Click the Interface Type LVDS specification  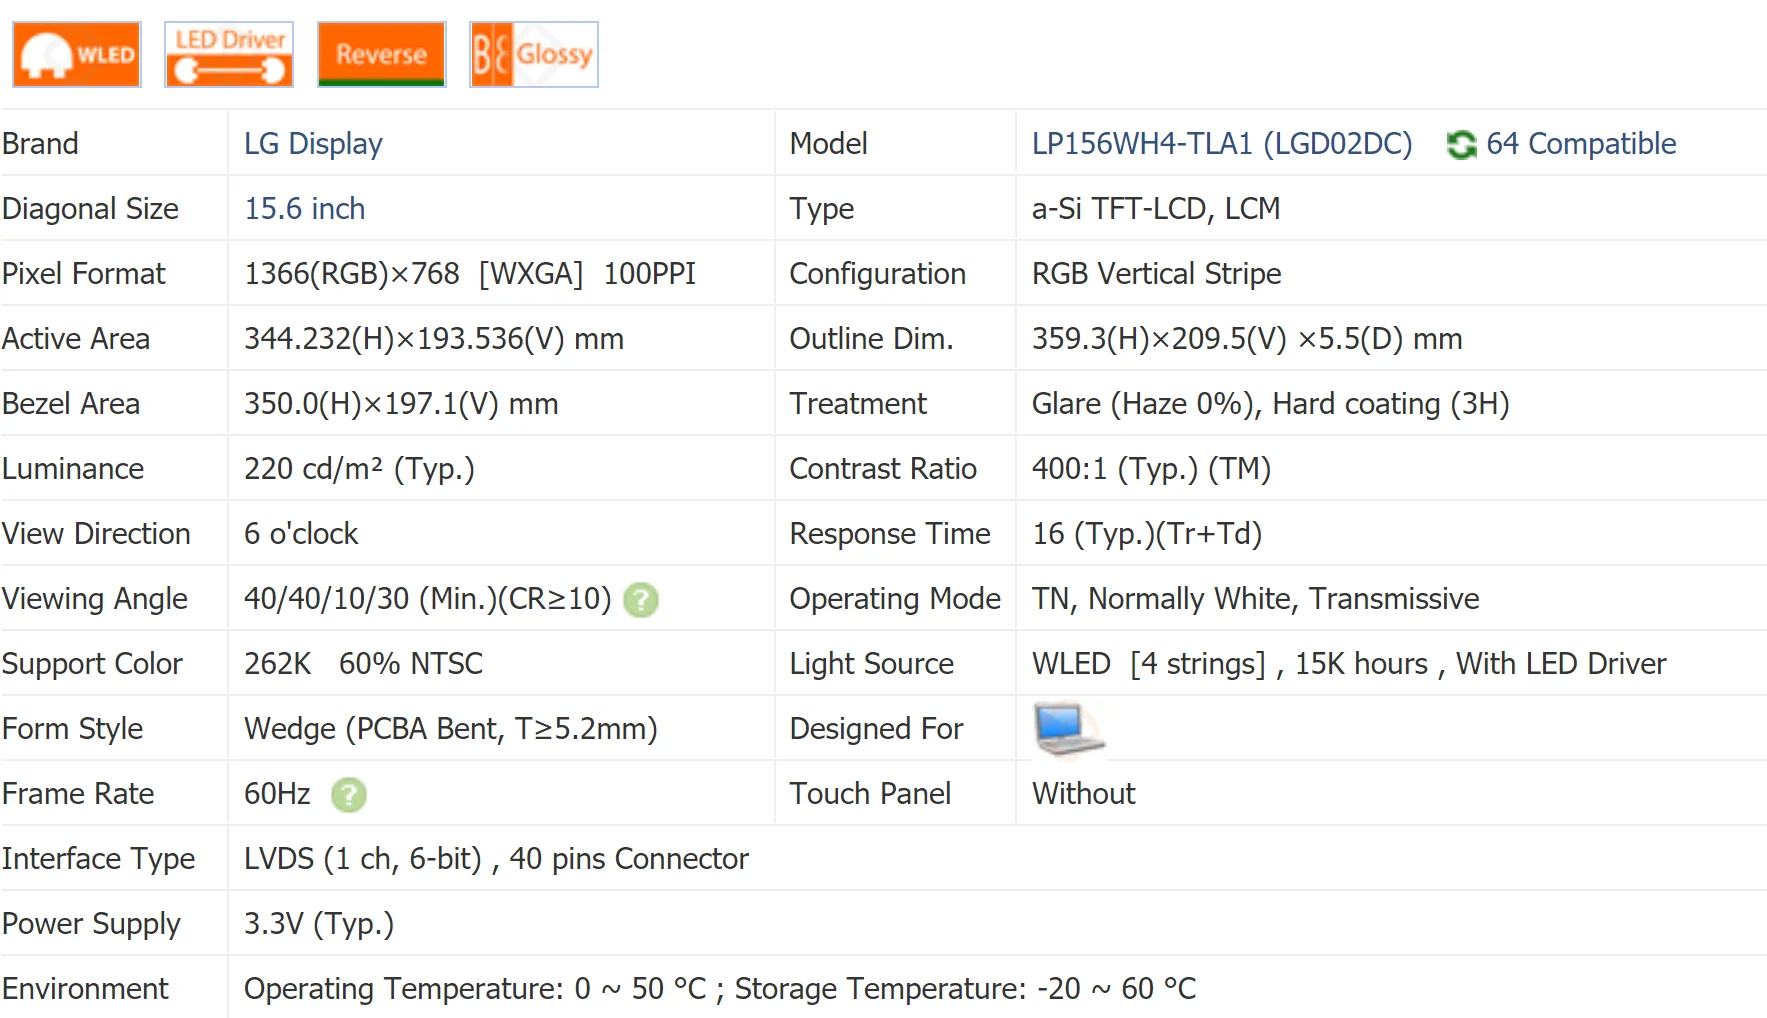coord(495,858)
